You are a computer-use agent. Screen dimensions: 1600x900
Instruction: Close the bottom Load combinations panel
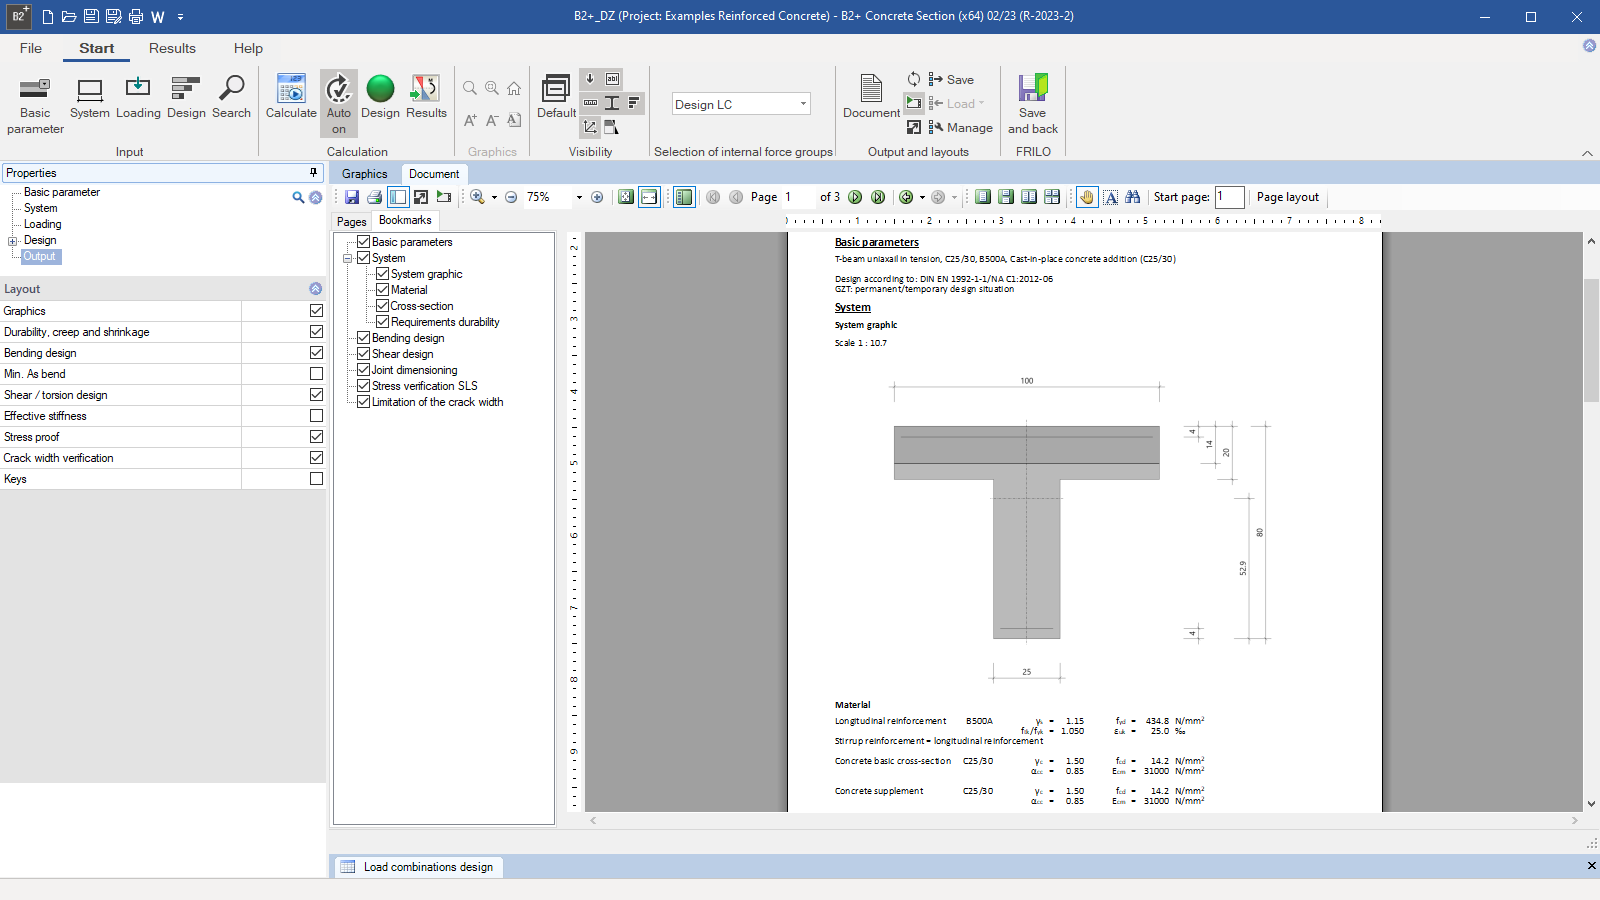tap(1591, 866)
